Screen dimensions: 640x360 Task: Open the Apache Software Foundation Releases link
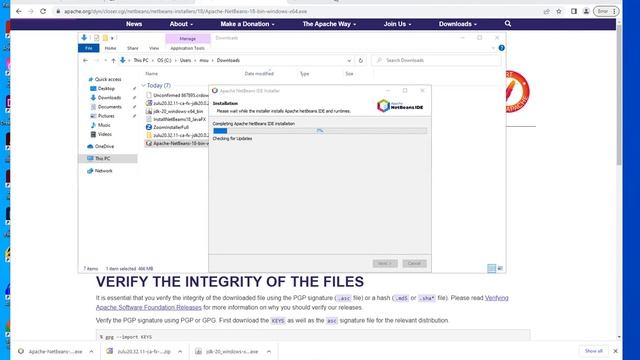coord(149,307)
